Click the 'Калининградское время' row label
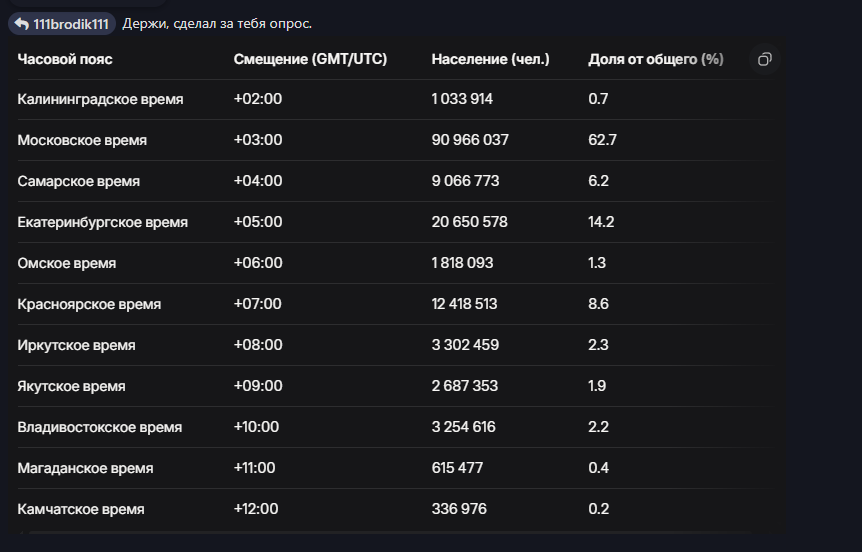Viewport: 862px width, 552px height. click(x=100, y=100)
